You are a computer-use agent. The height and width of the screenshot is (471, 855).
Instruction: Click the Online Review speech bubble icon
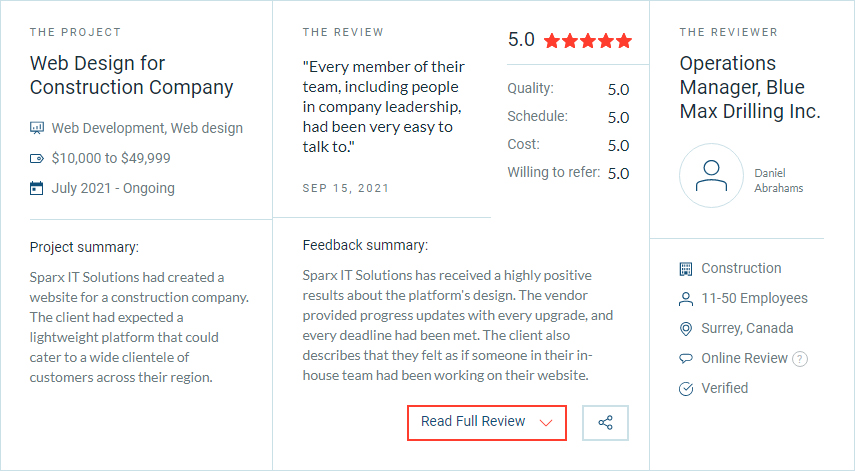pyautogui.click(x=686, y=359)
